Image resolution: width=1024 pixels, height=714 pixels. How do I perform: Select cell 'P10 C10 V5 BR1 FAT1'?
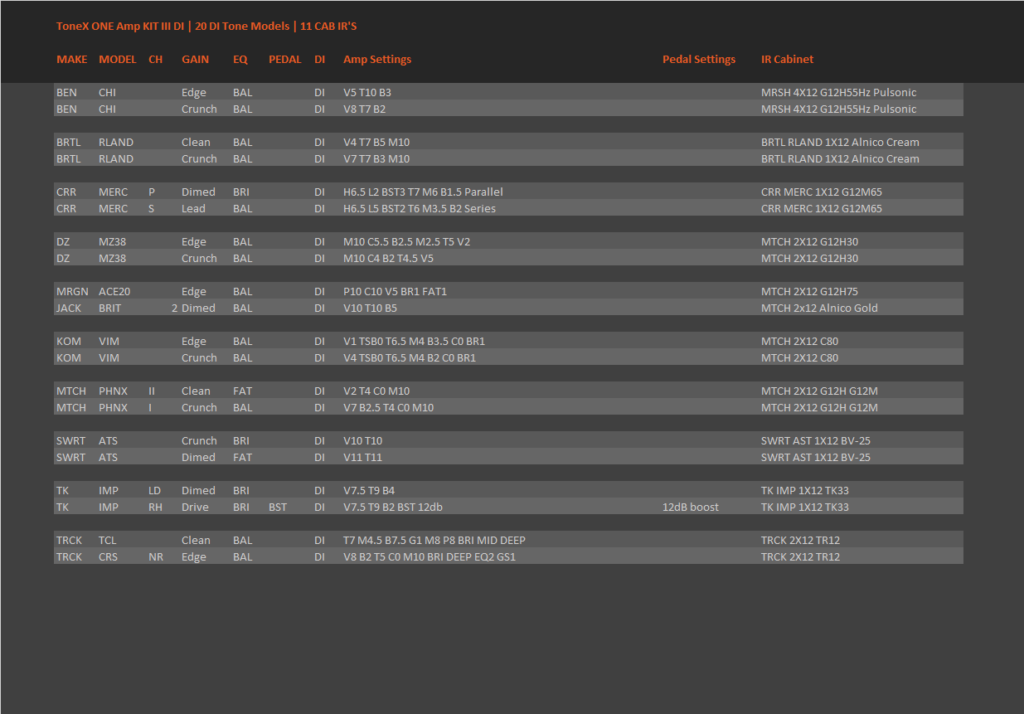coord(395,291)
